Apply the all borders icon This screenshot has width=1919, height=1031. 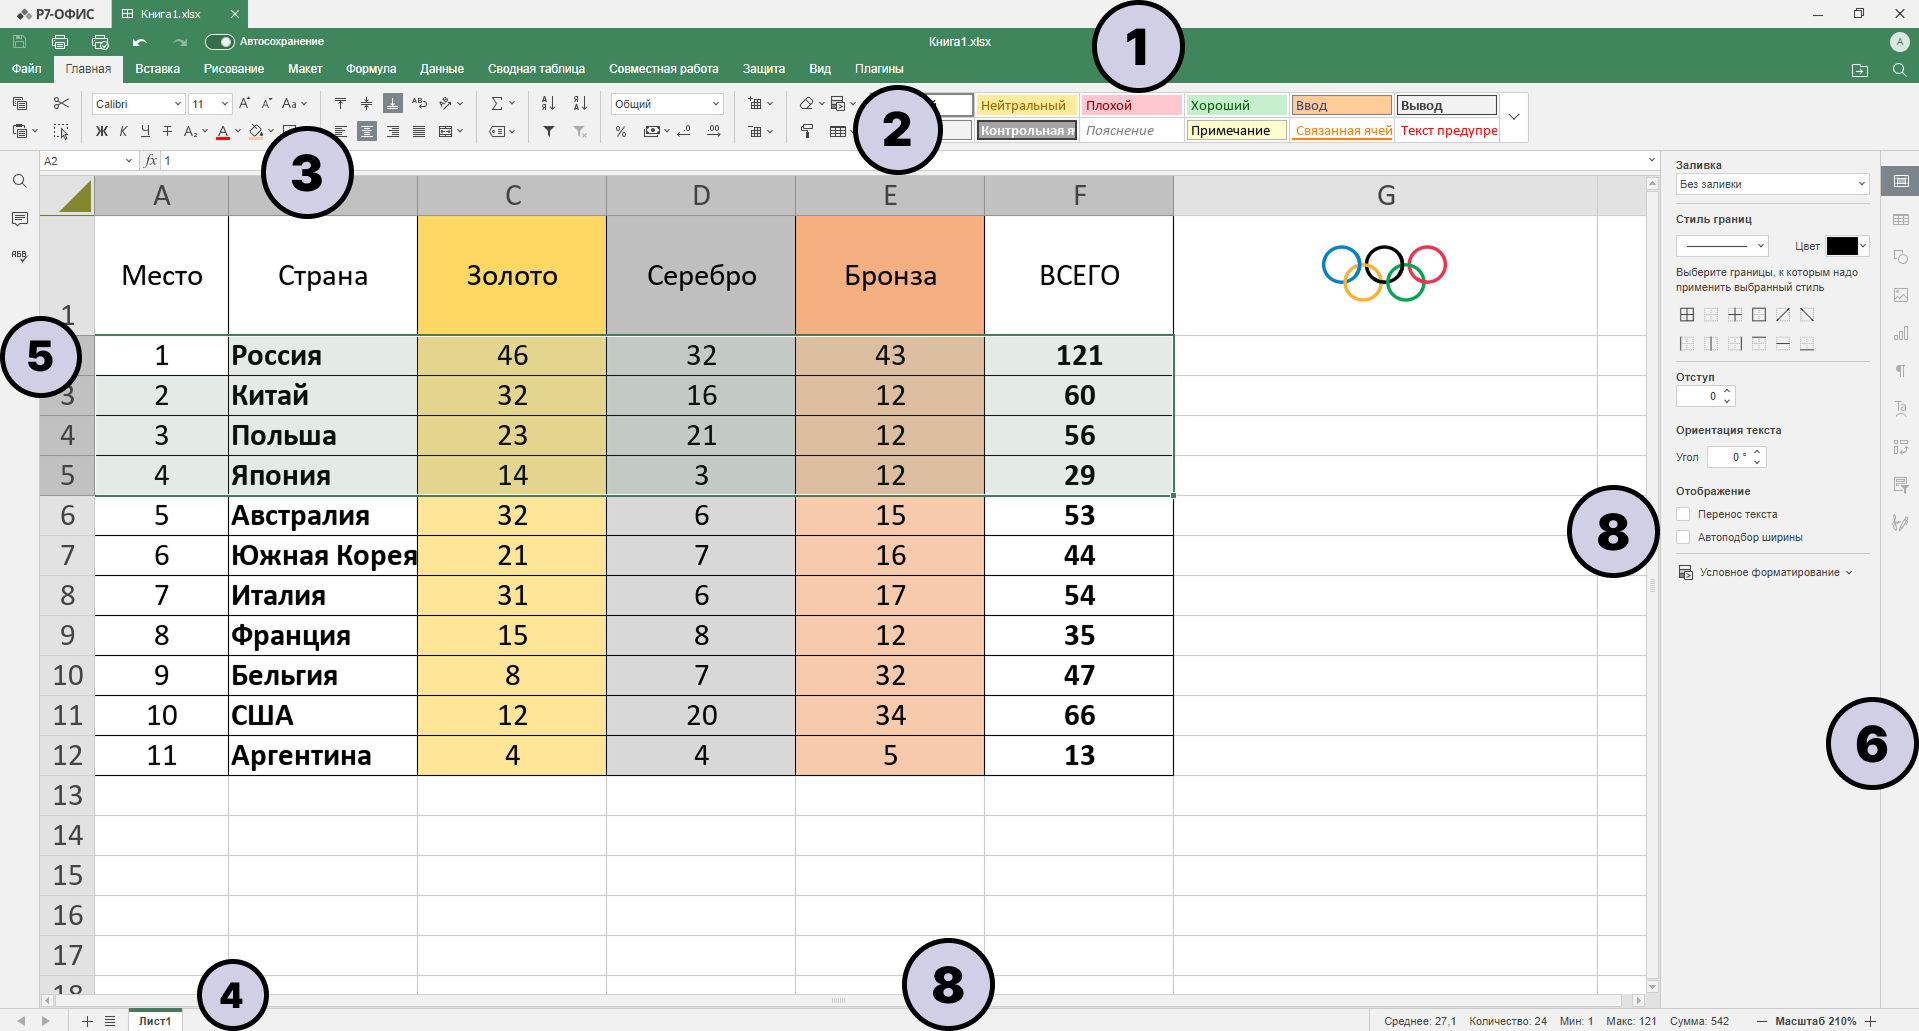tap(1687, 315)
